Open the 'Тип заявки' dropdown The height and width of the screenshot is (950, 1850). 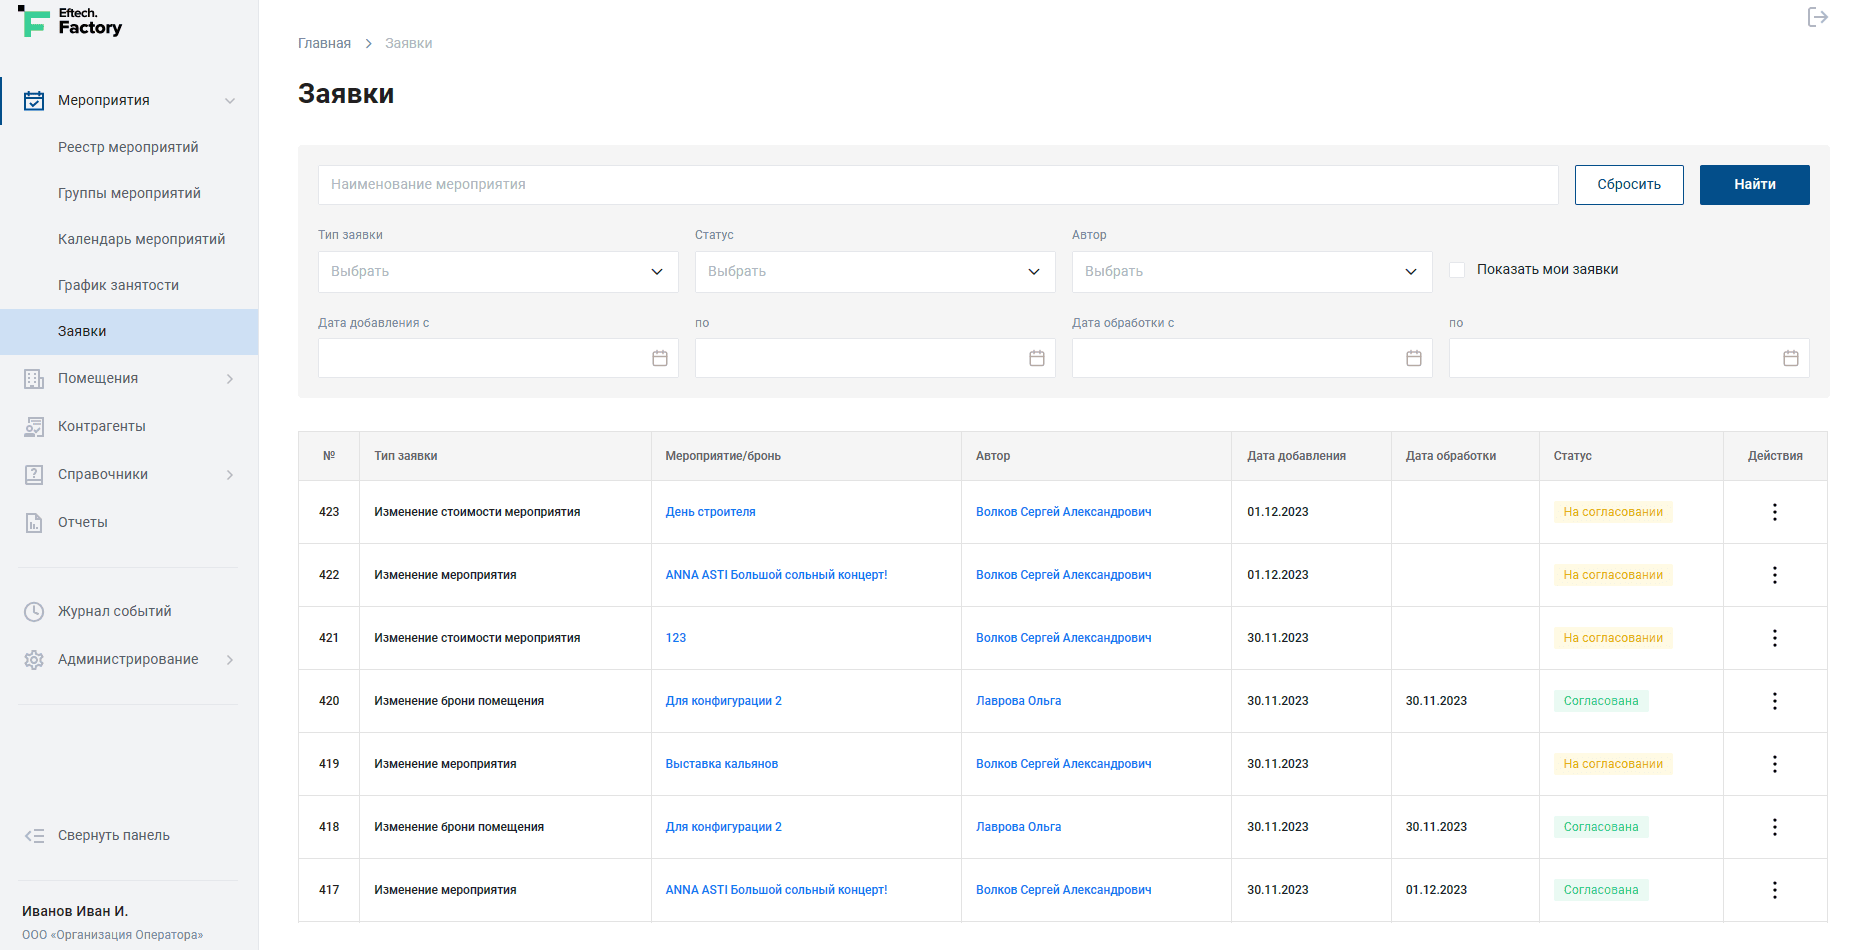[497, 272]
